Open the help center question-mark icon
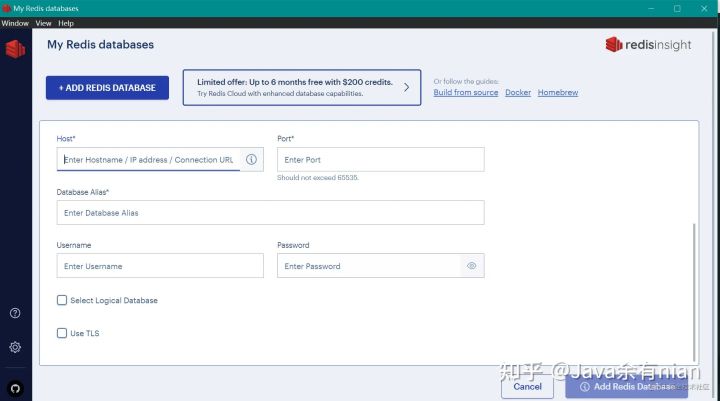Screen dimensions: 720x401 click(x=15, y=313)
